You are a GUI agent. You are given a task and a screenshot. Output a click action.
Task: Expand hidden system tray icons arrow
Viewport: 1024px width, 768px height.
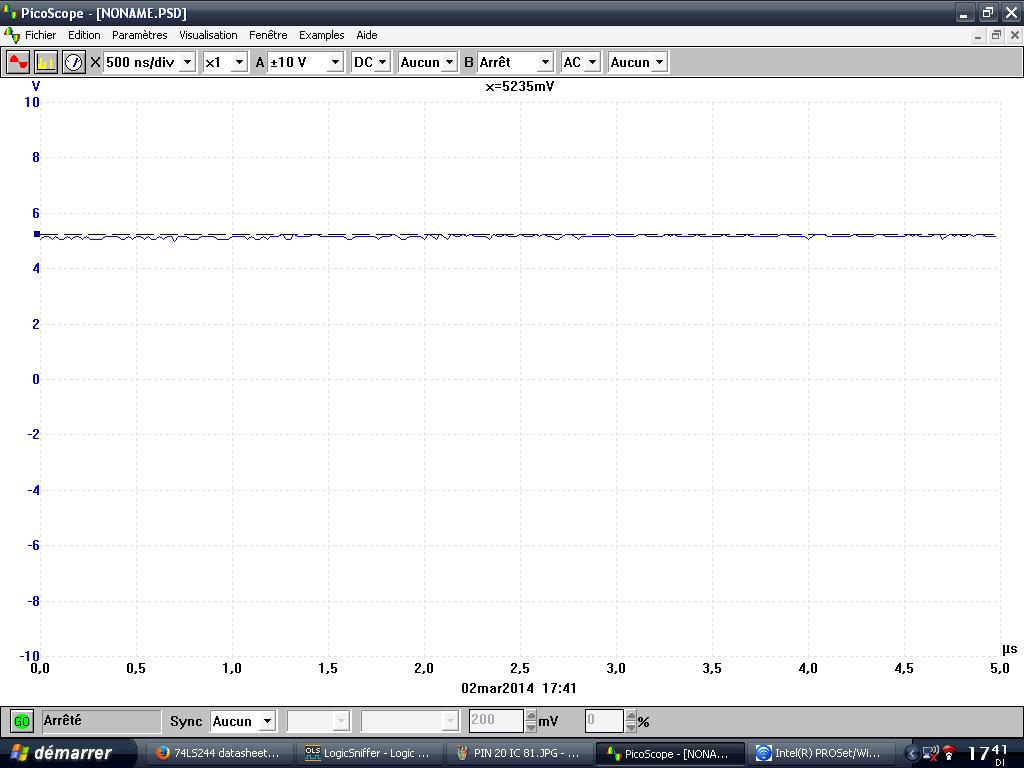[x=912, y=754]
